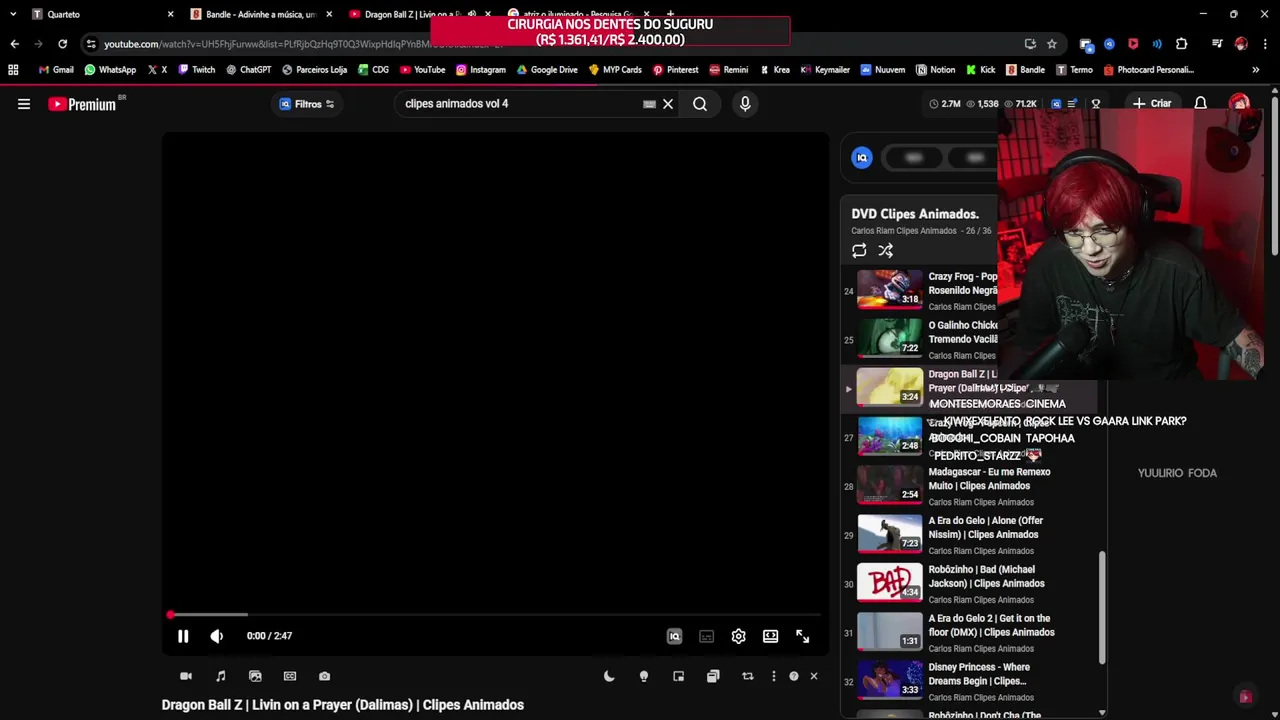
Task: Click the blue vidIQ circle icon
Action: [862, 157]
